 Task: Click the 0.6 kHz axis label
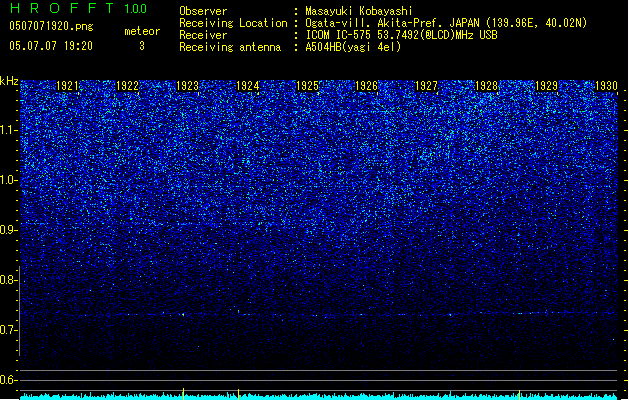(8, 380)
